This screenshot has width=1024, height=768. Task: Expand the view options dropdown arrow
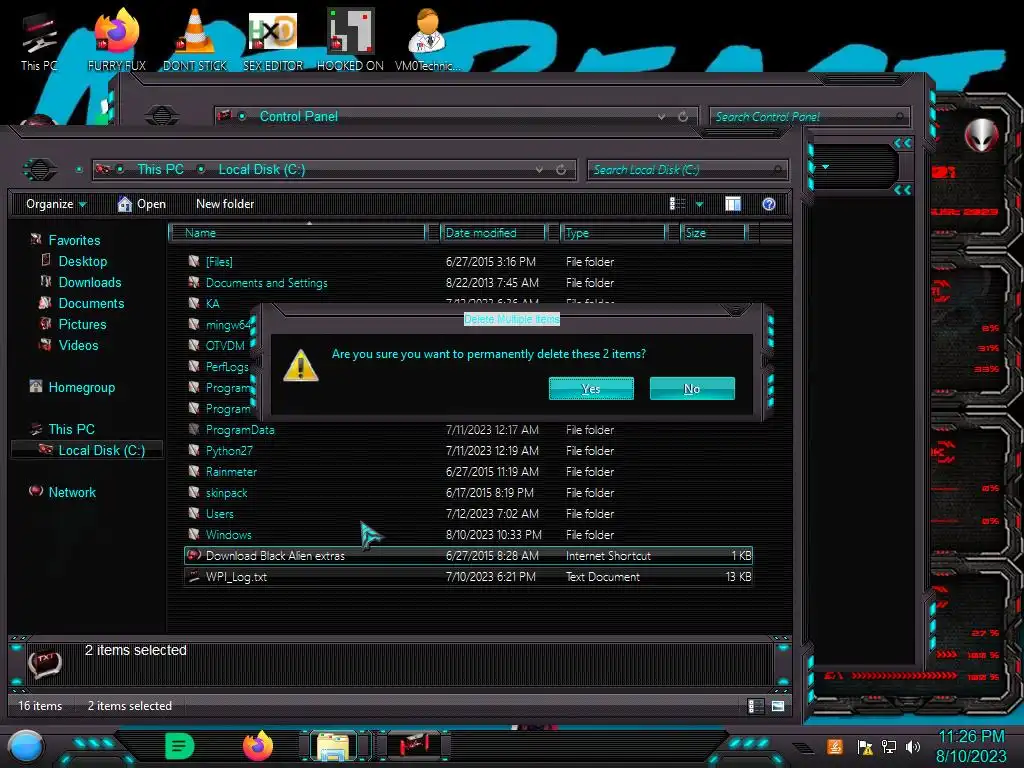point(699,204)
